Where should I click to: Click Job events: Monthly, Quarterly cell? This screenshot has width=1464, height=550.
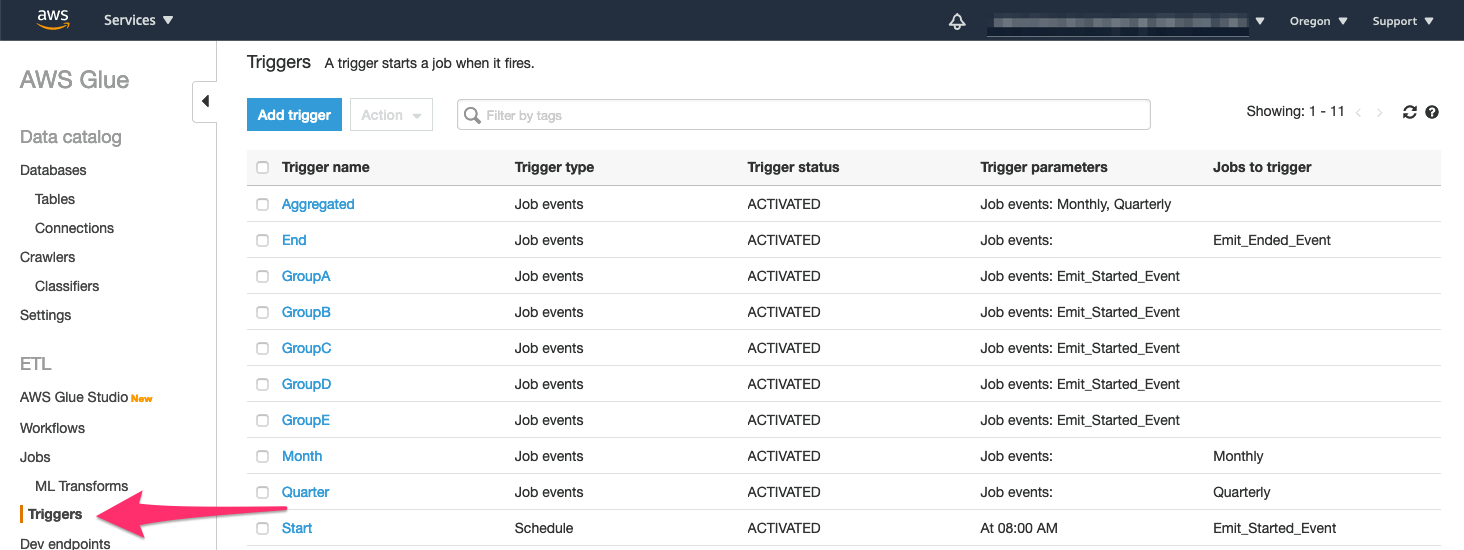coord(1076,204)
